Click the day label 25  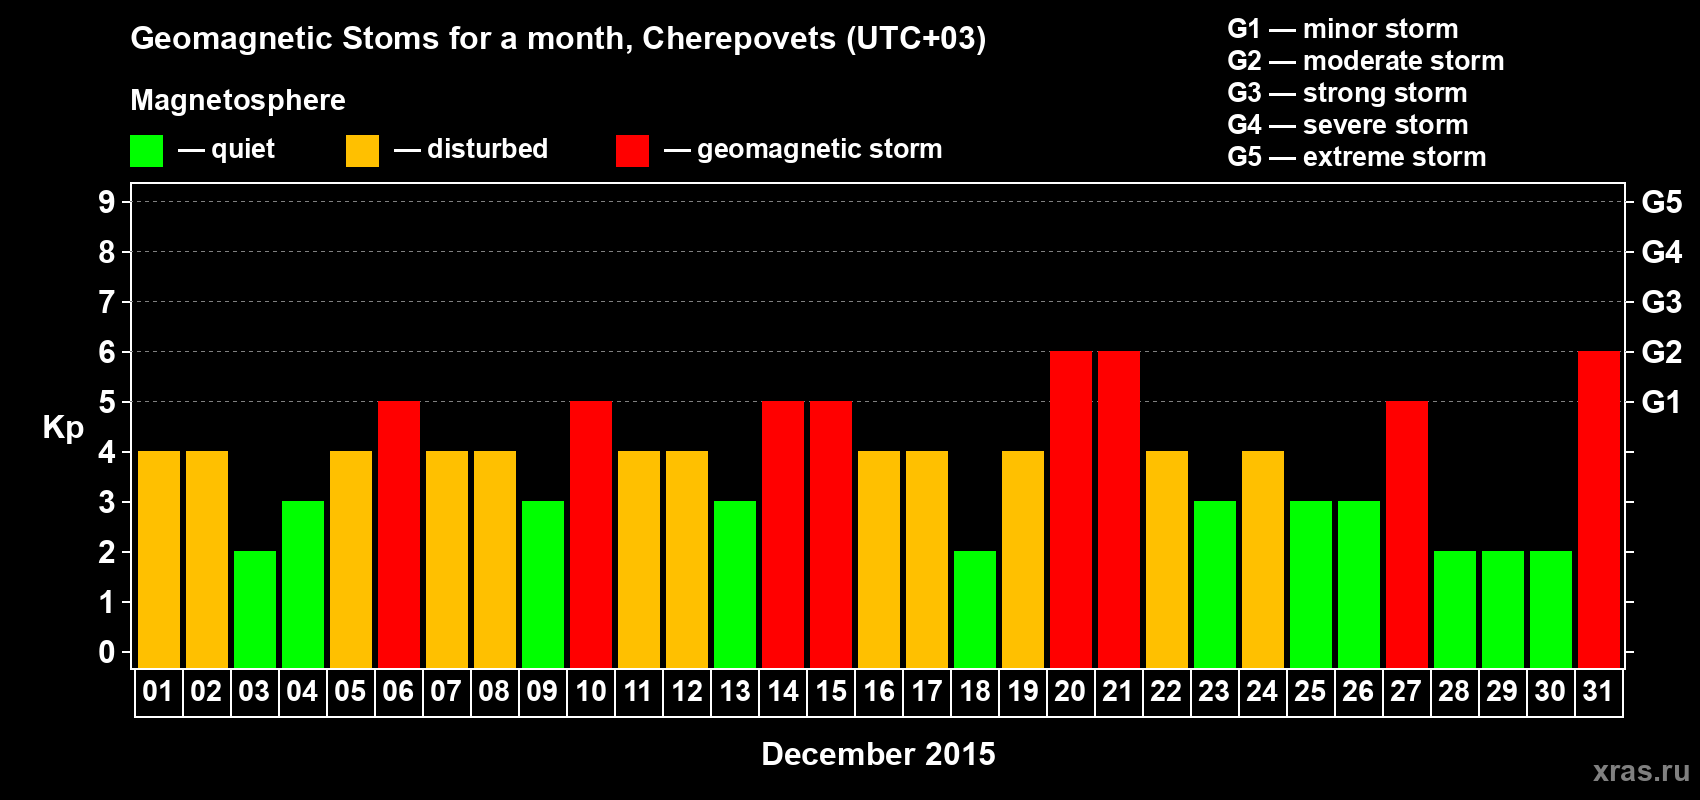pyautogui.click(x=1310, y=691)
